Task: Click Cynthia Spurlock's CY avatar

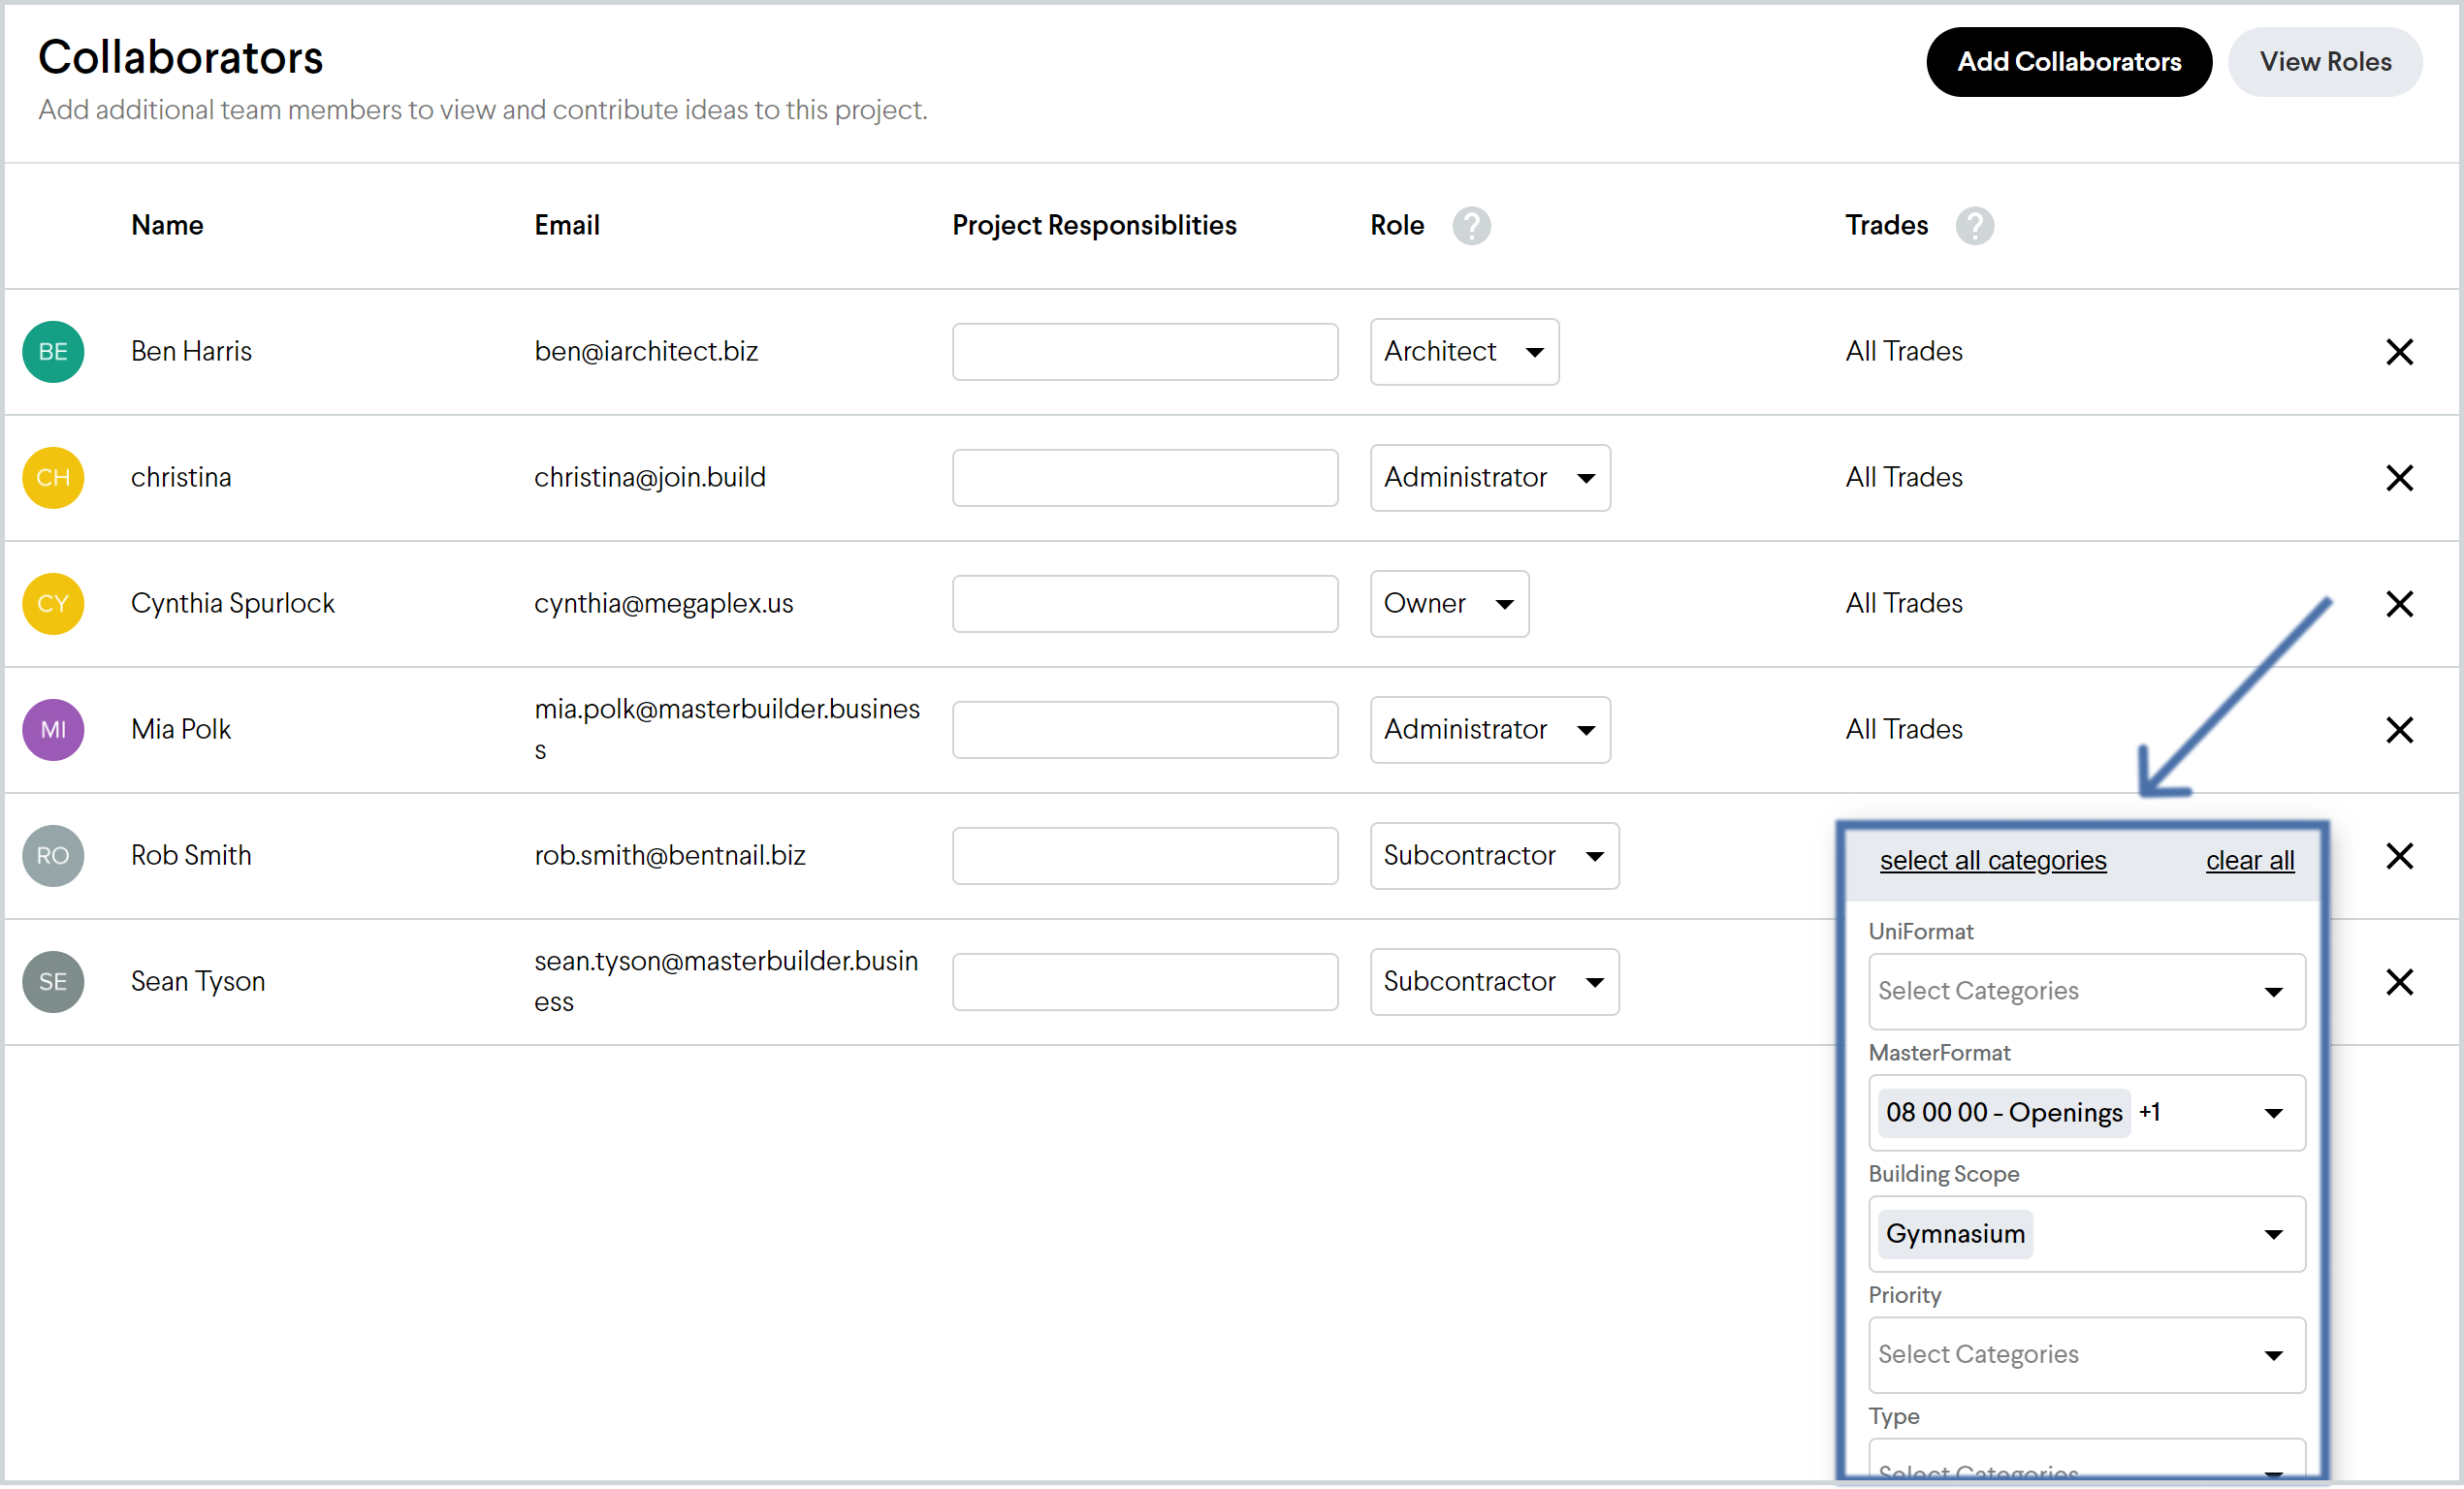Action: coord(53,604)
